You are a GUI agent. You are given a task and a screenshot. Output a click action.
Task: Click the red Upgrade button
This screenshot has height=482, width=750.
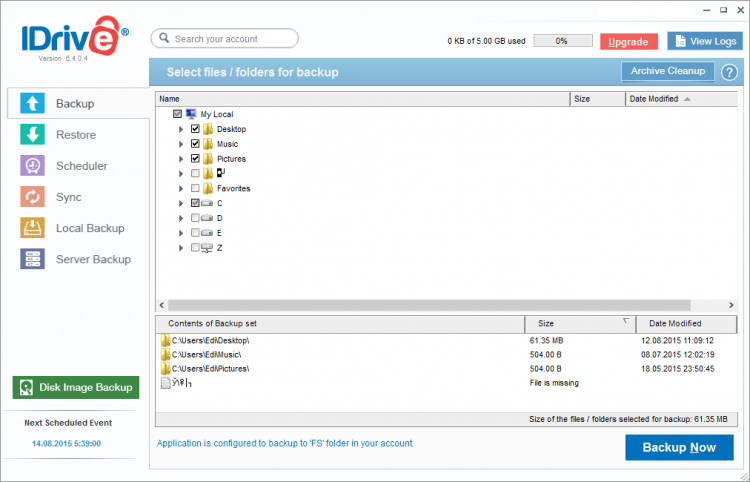(x=629, y=42)
